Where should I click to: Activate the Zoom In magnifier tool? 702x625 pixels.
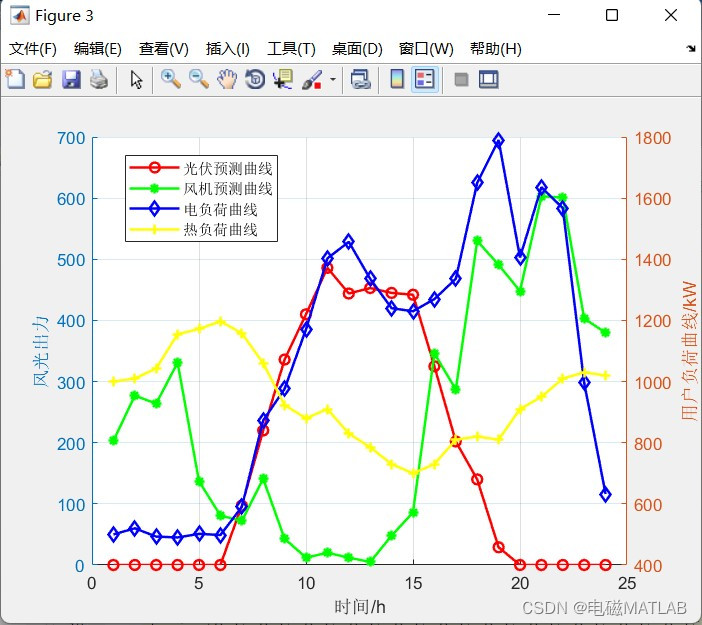click(x=171, y=80)
